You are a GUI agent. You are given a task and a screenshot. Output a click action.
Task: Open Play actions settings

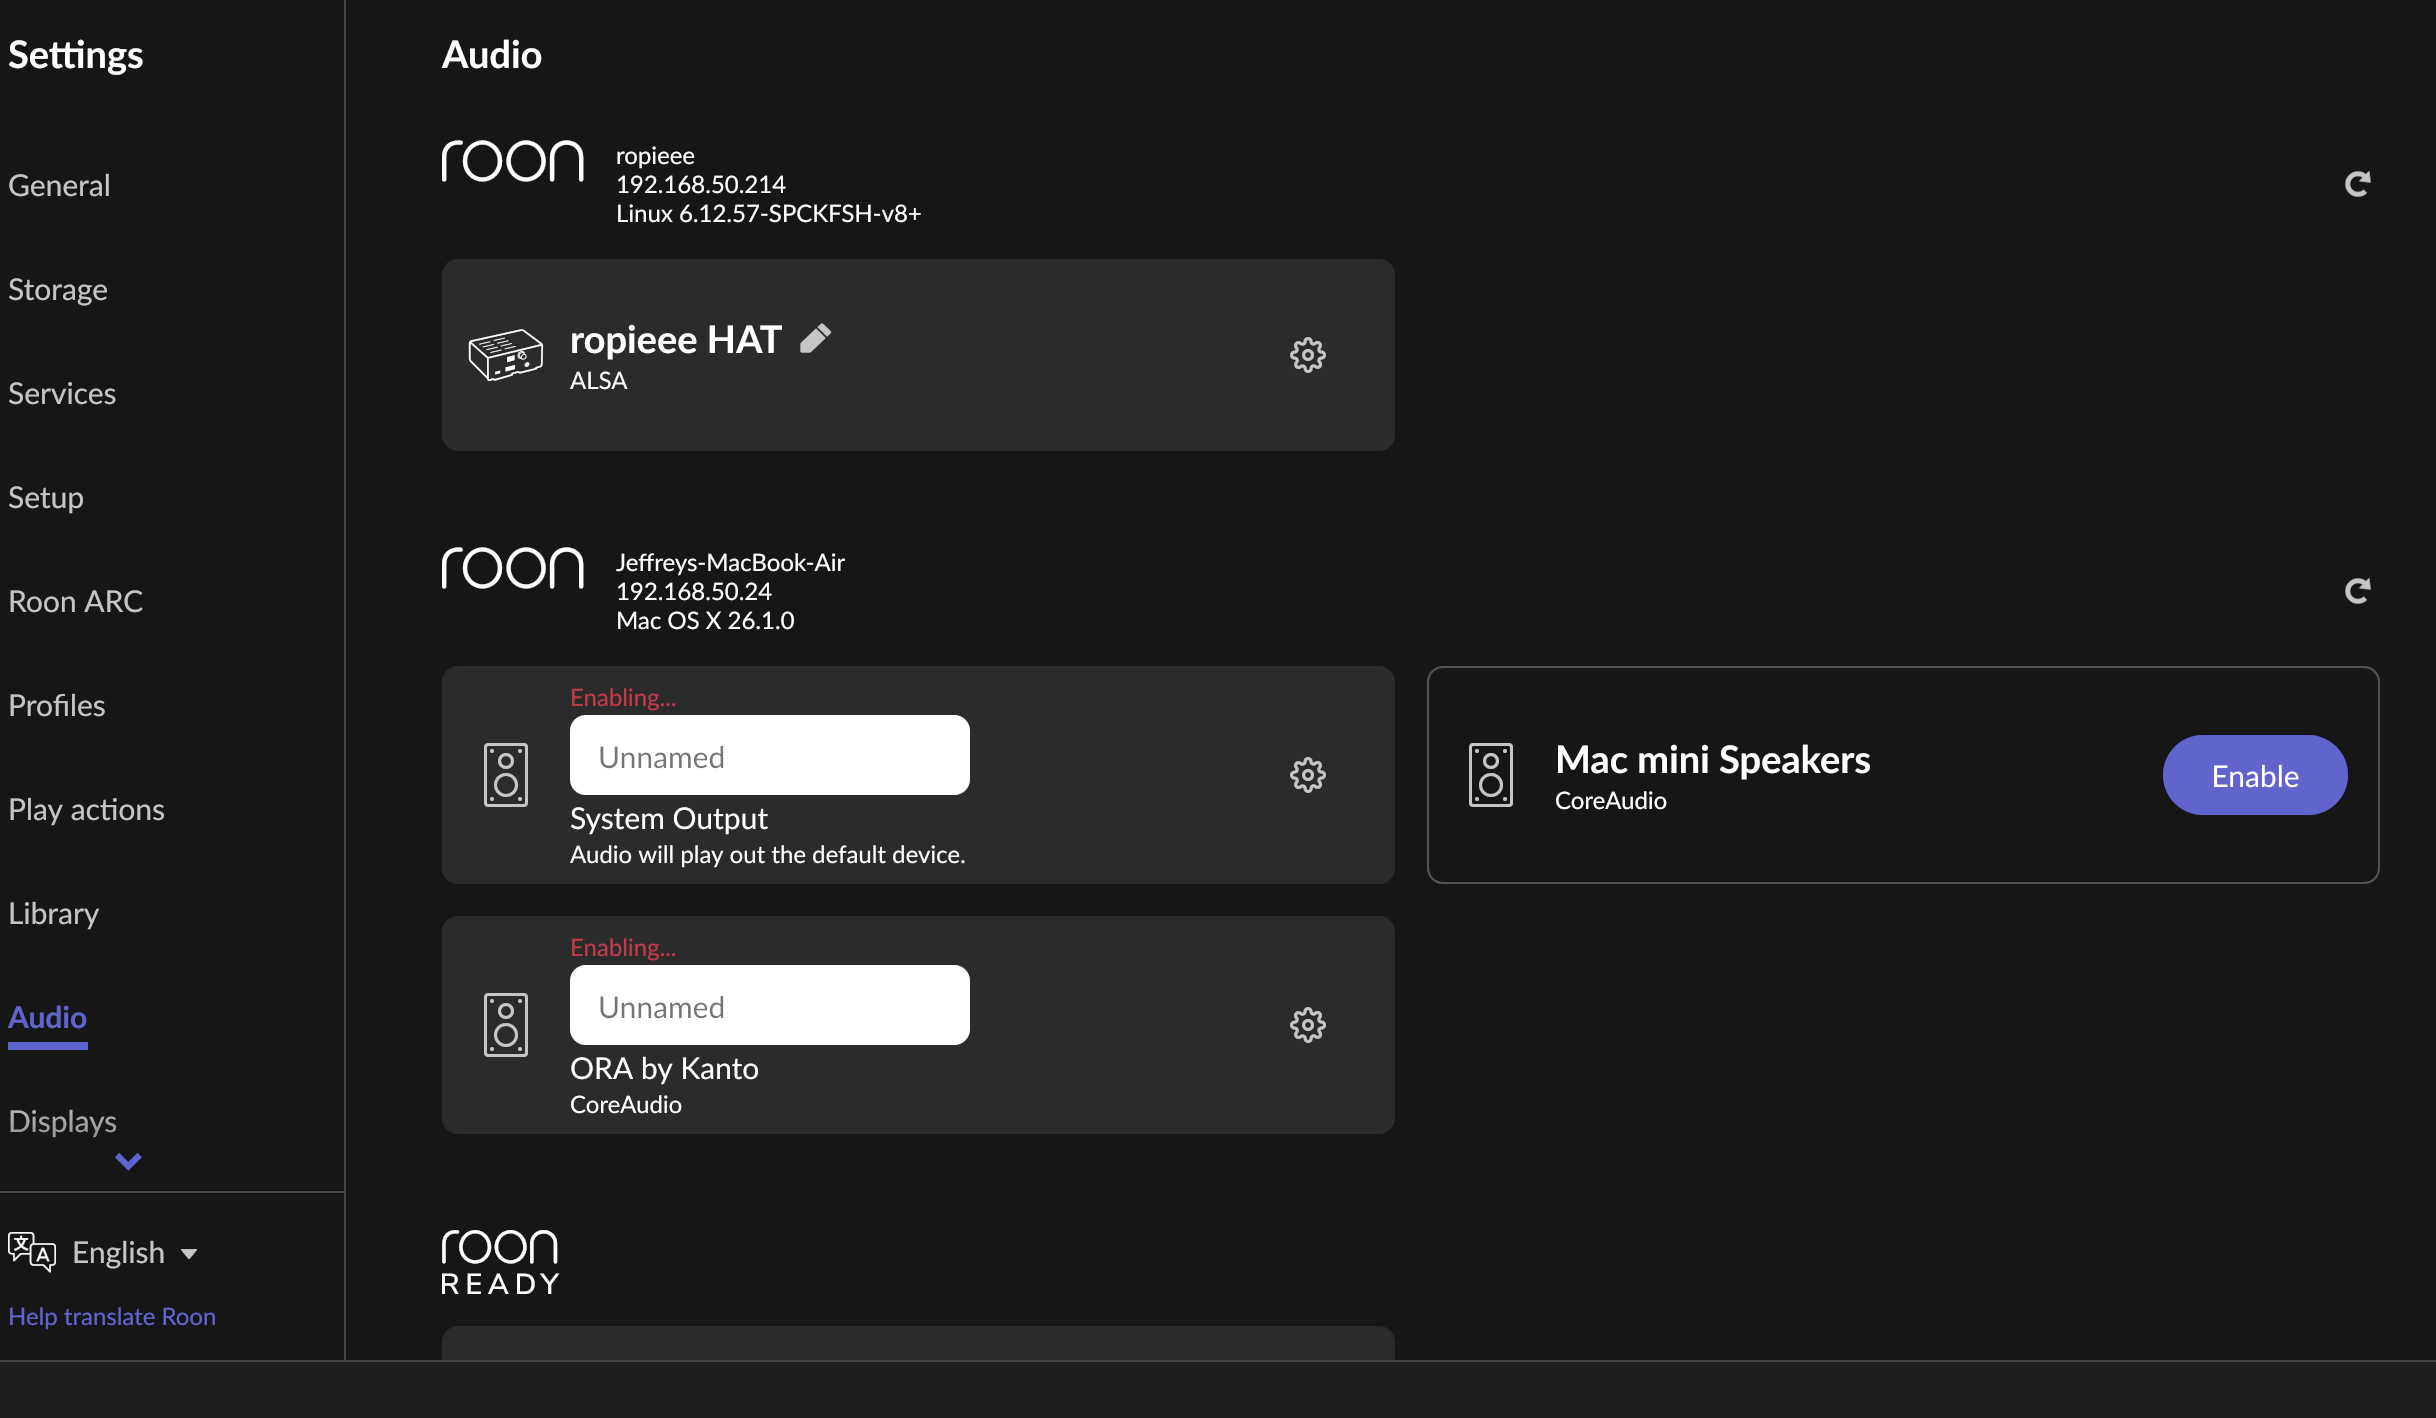click(x=86, y=810)
